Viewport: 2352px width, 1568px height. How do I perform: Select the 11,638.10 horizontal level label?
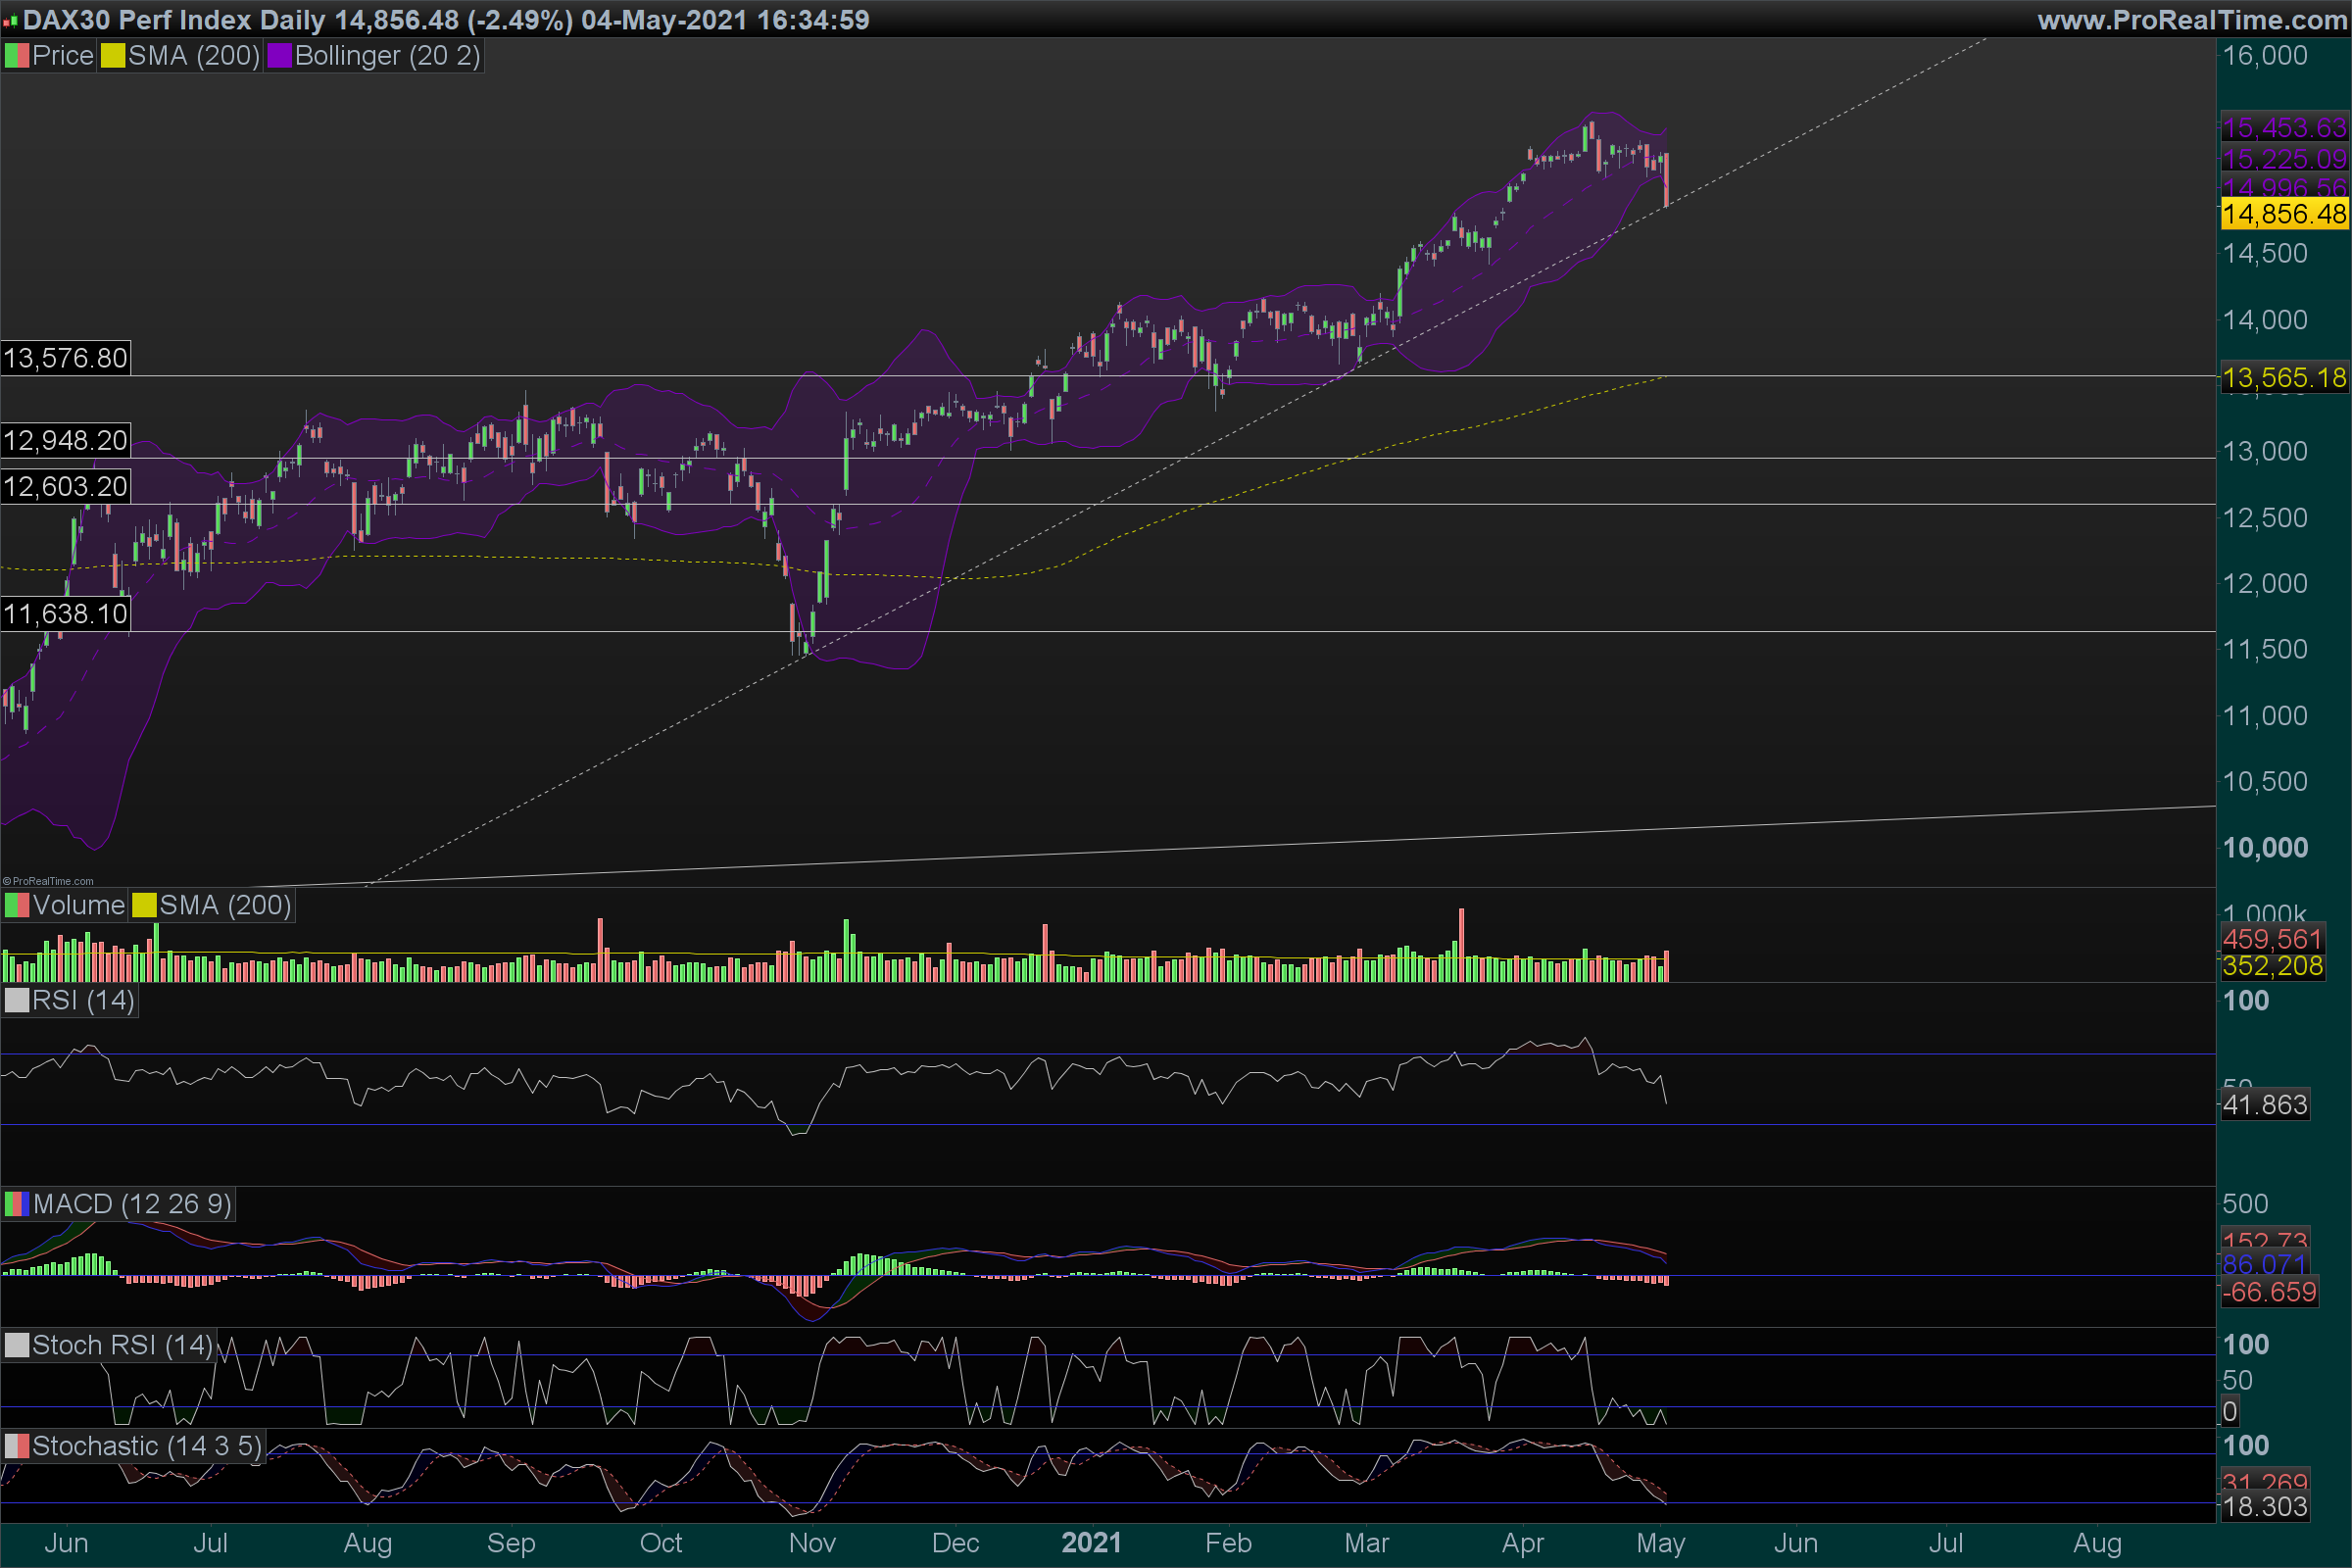(x=65, y=613)
